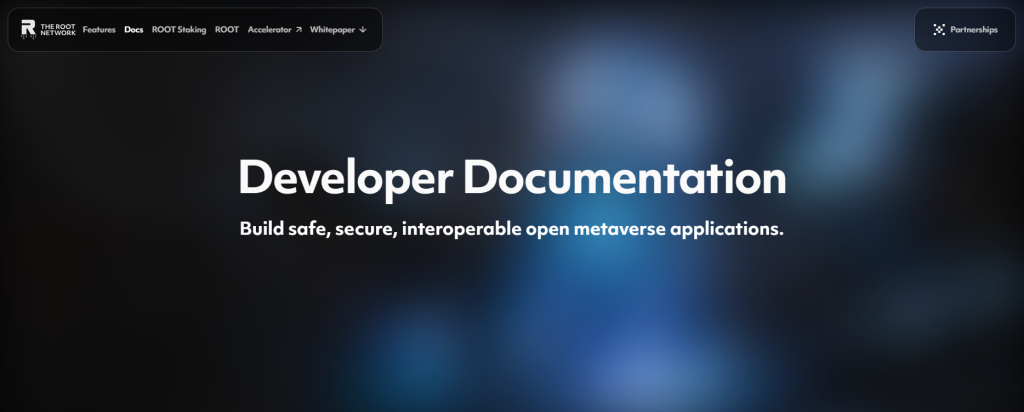Screen dimensions: 1024x412
Task: Select the Developer Documentation heading
Action: [x=512, y=178]
